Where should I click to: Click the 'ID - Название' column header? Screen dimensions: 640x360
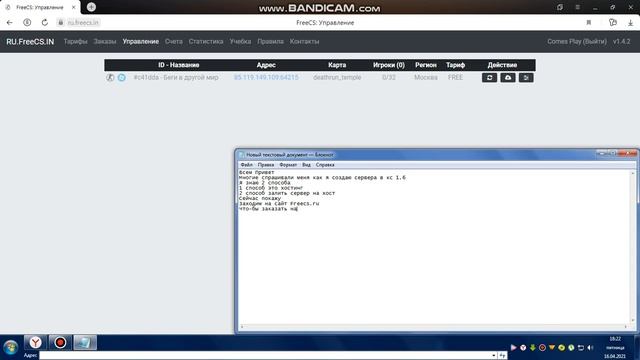179,65
